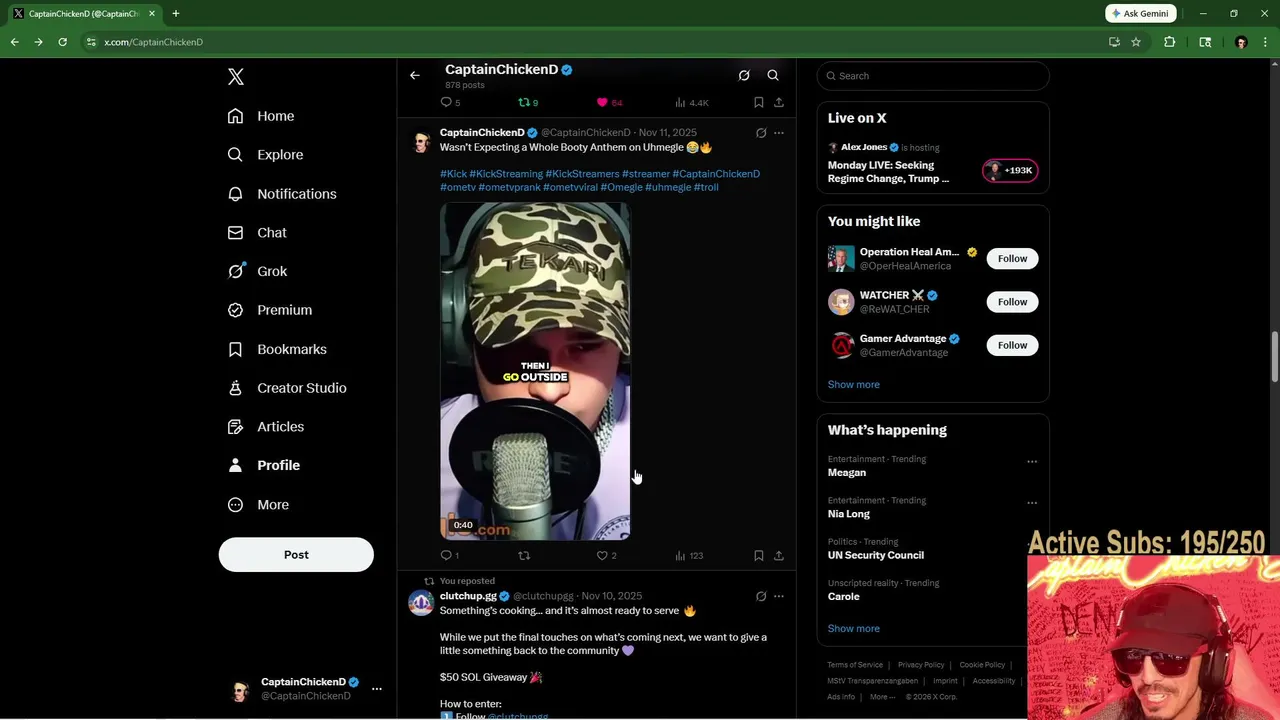This screenshot has width=1280, height=720.
Task: Follow Gamer Advantage
Action: [1012, 345]
